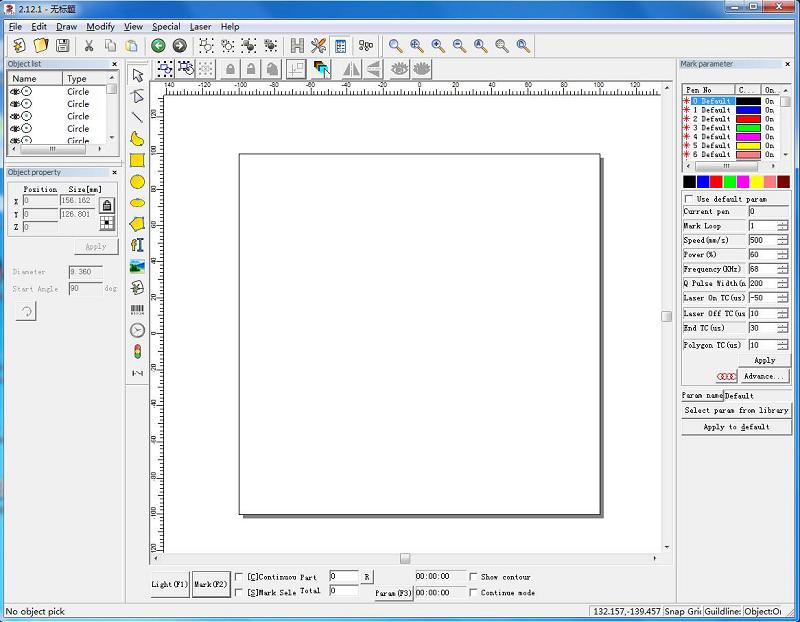This screenshot has width=800, height=622.
Task: Save the document using the disk icon
Action: click(60, 45)
